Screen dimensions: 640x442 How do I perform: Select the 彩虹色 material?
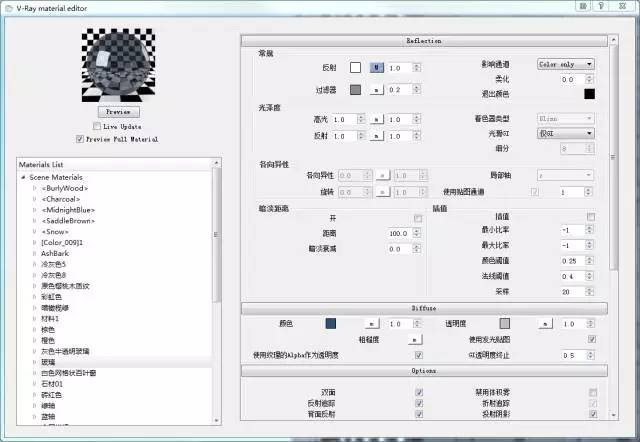pyautogui.click(x=51, y=297)
